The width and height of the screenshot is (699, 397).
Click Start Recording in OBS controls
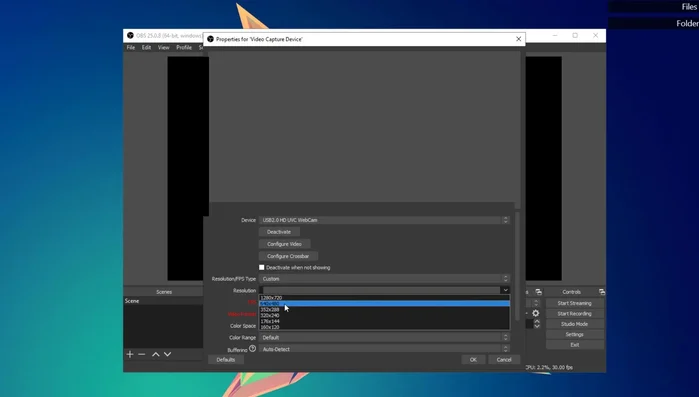click(575, 314)
